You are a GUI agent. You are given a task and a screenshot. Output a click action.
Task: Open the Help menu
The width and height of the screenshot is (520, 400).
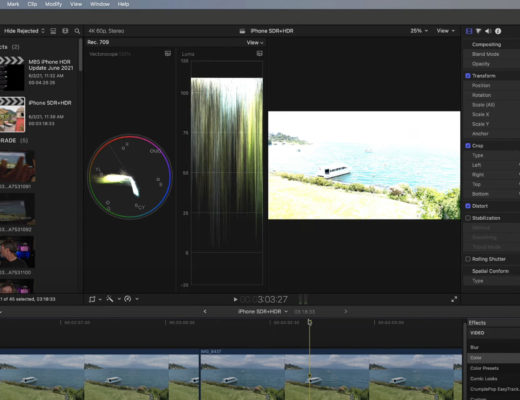[123, 4]
